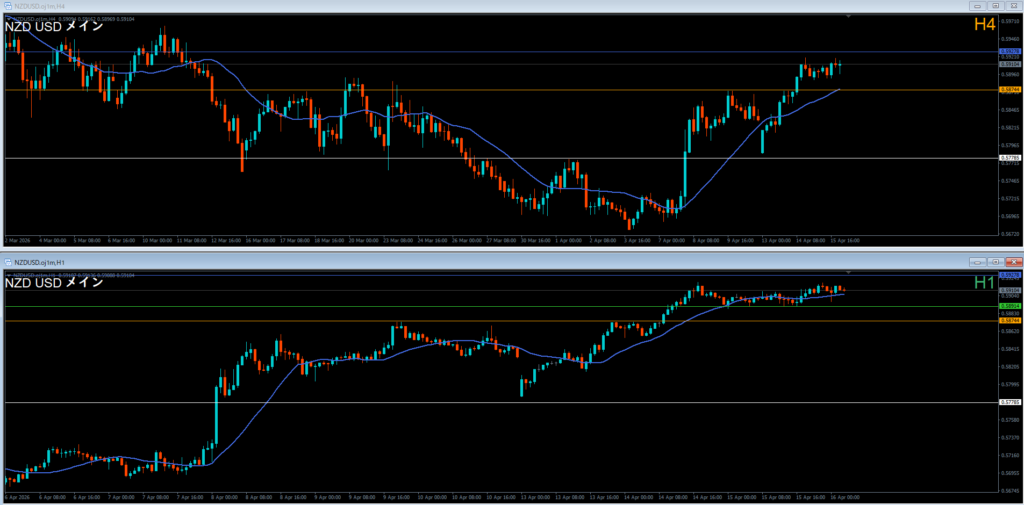Select the H1 chart title bar
Screen dimensions: 1024x505
click(500, 261)
